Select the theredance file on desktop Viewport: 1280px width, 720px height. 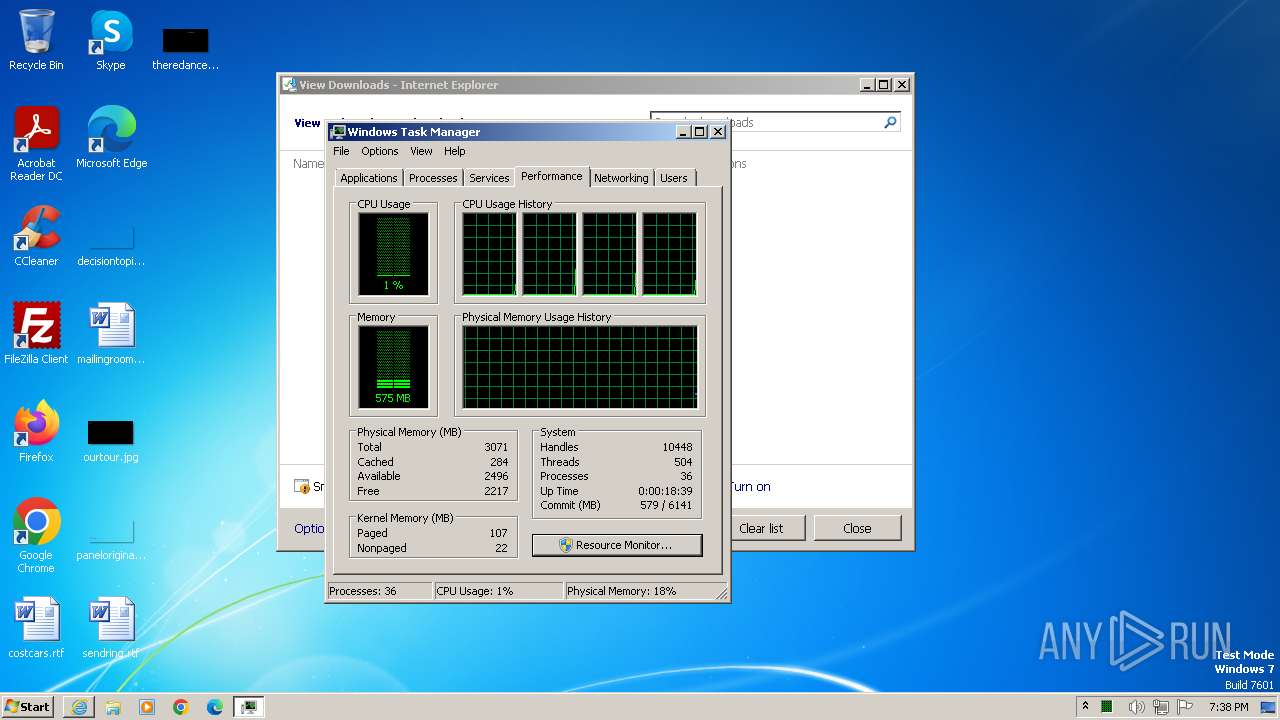pos(185,48)
